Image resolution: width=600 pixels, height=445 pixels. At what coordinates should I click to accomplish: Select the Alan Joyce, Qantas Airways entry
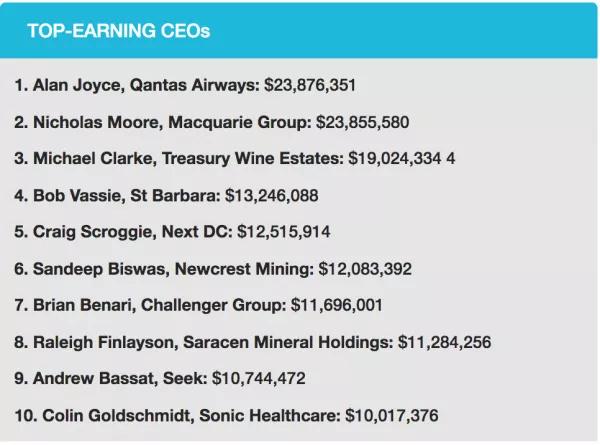click(136, 86)
